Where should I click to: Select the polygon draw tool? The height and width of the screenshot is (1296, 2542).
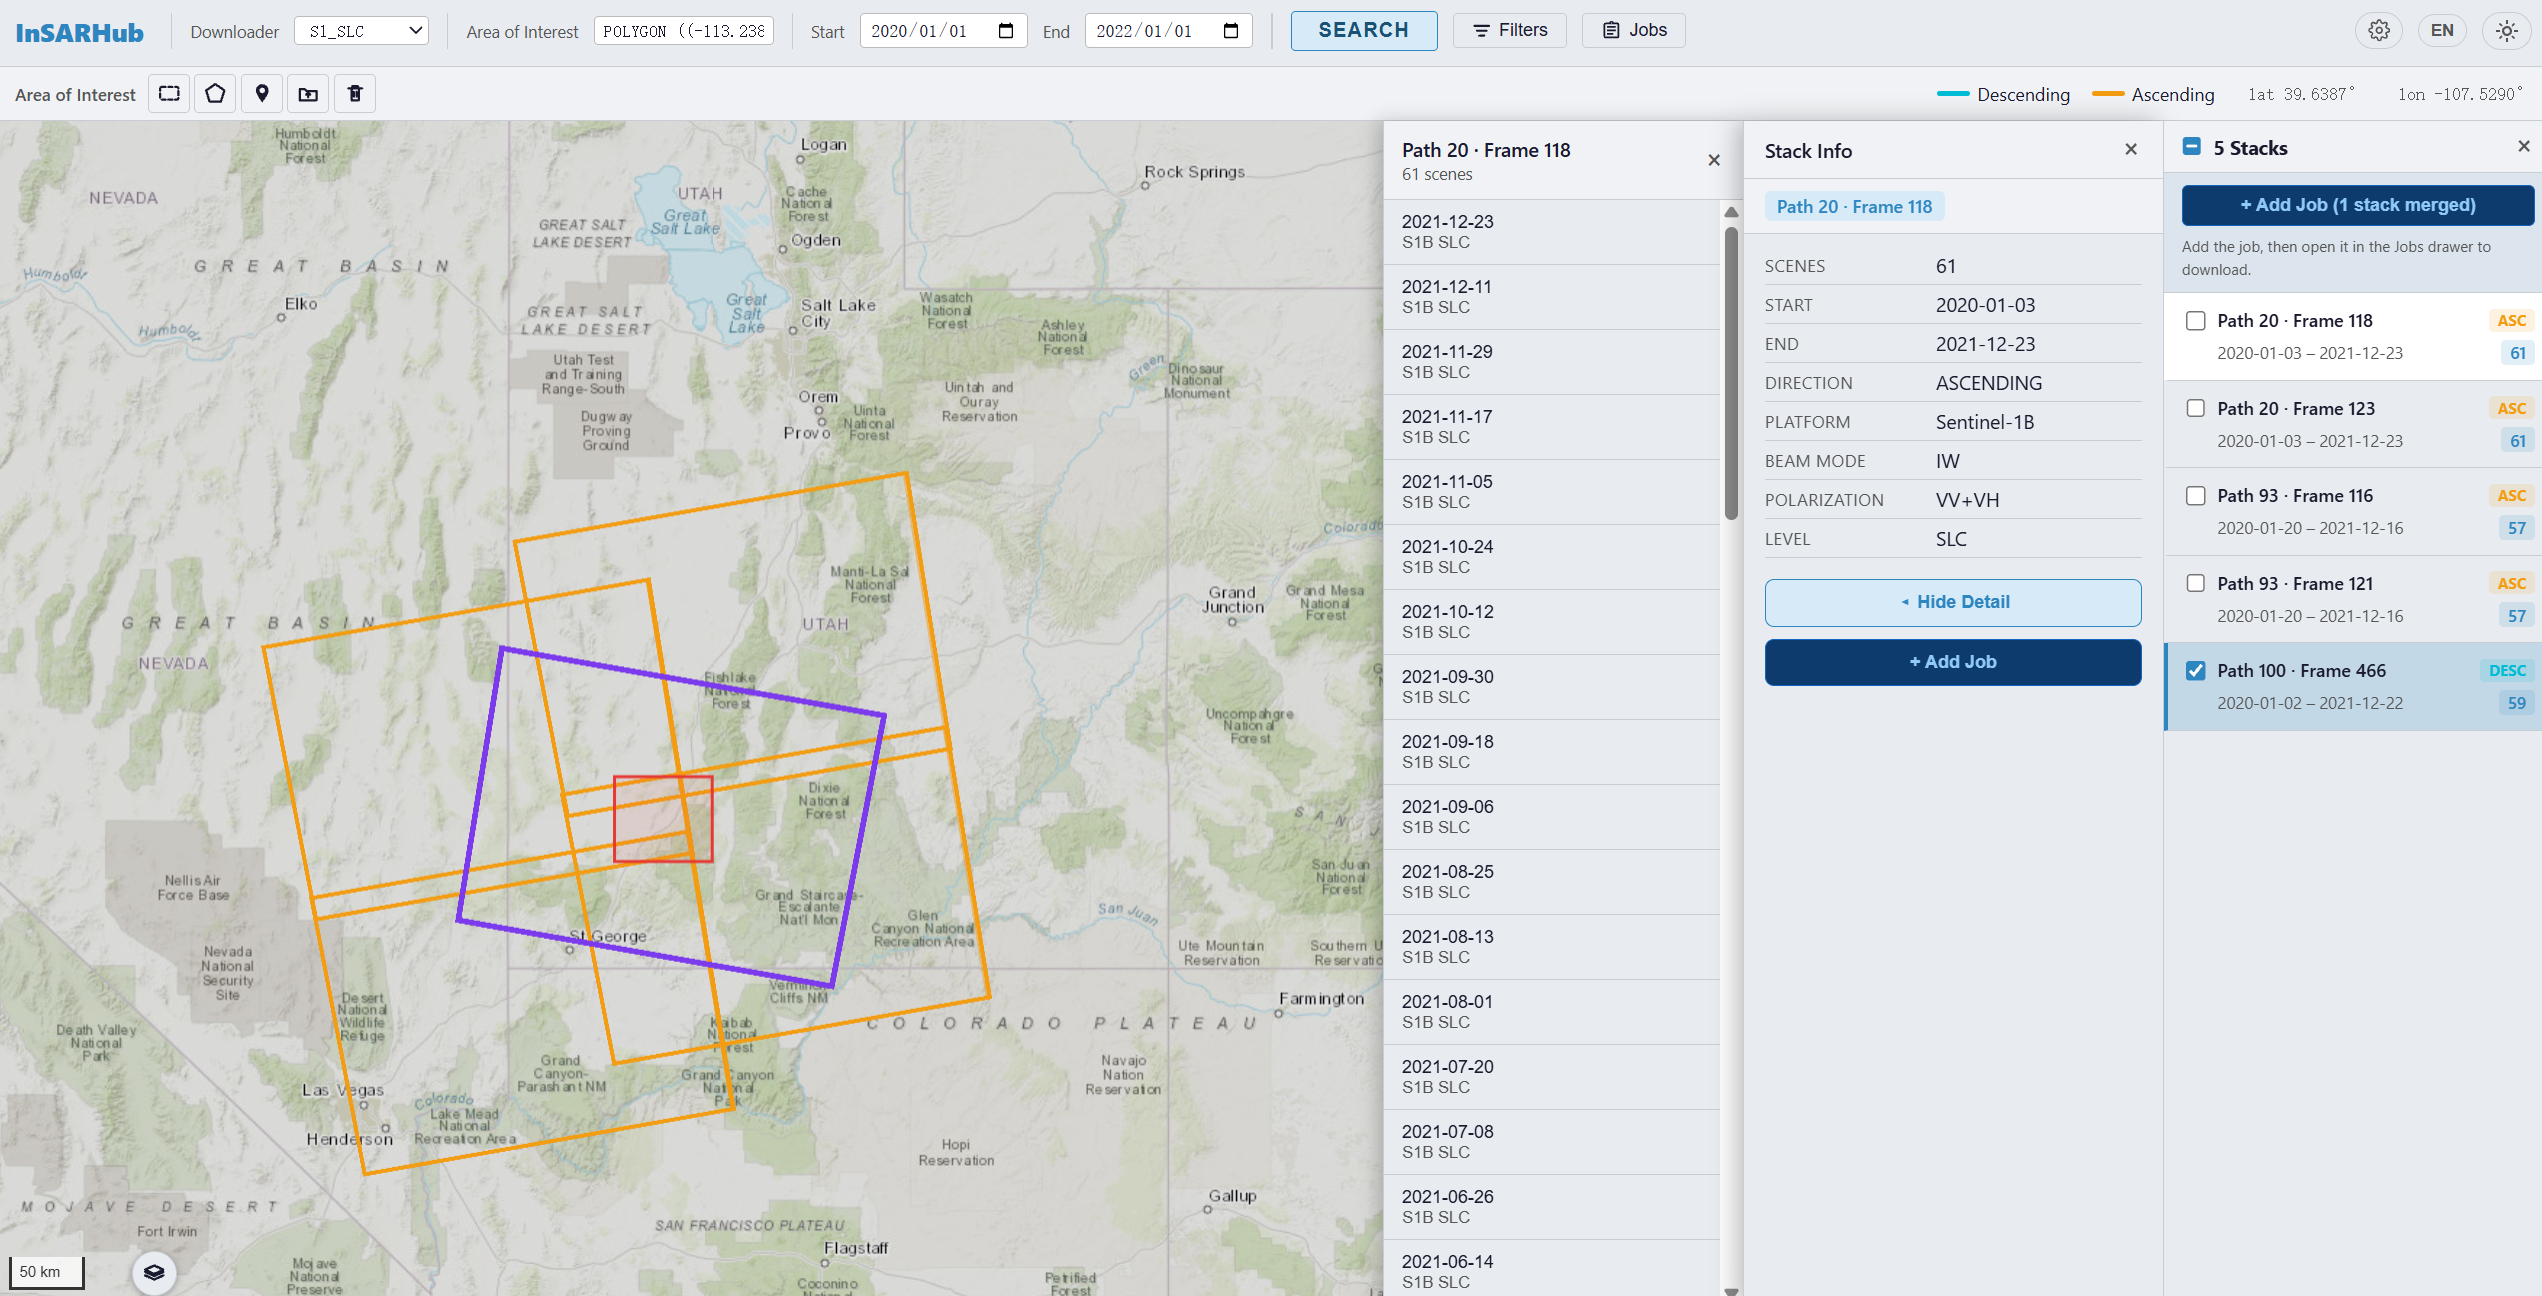215,94
